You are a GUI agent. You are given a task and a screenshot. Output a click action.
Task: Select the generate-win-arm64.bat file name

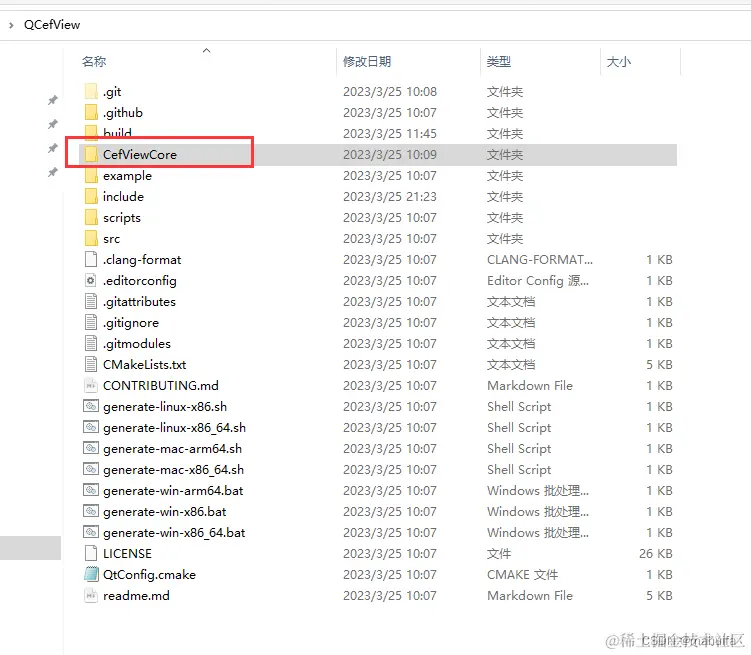[x=173, y=491]
